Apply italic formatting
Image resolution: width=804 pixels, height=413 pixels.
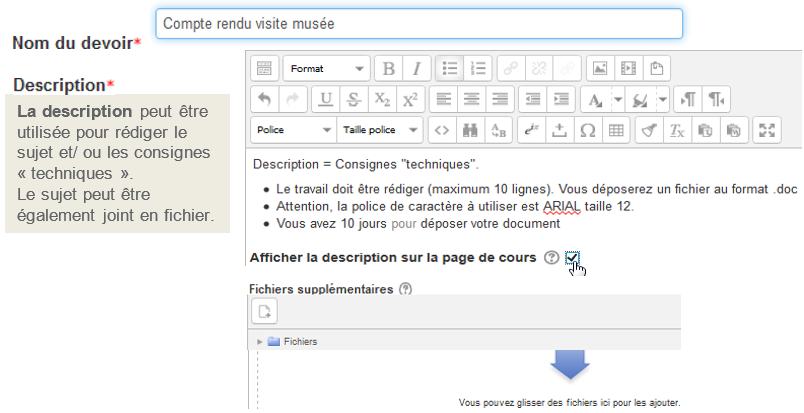[415, 69]
